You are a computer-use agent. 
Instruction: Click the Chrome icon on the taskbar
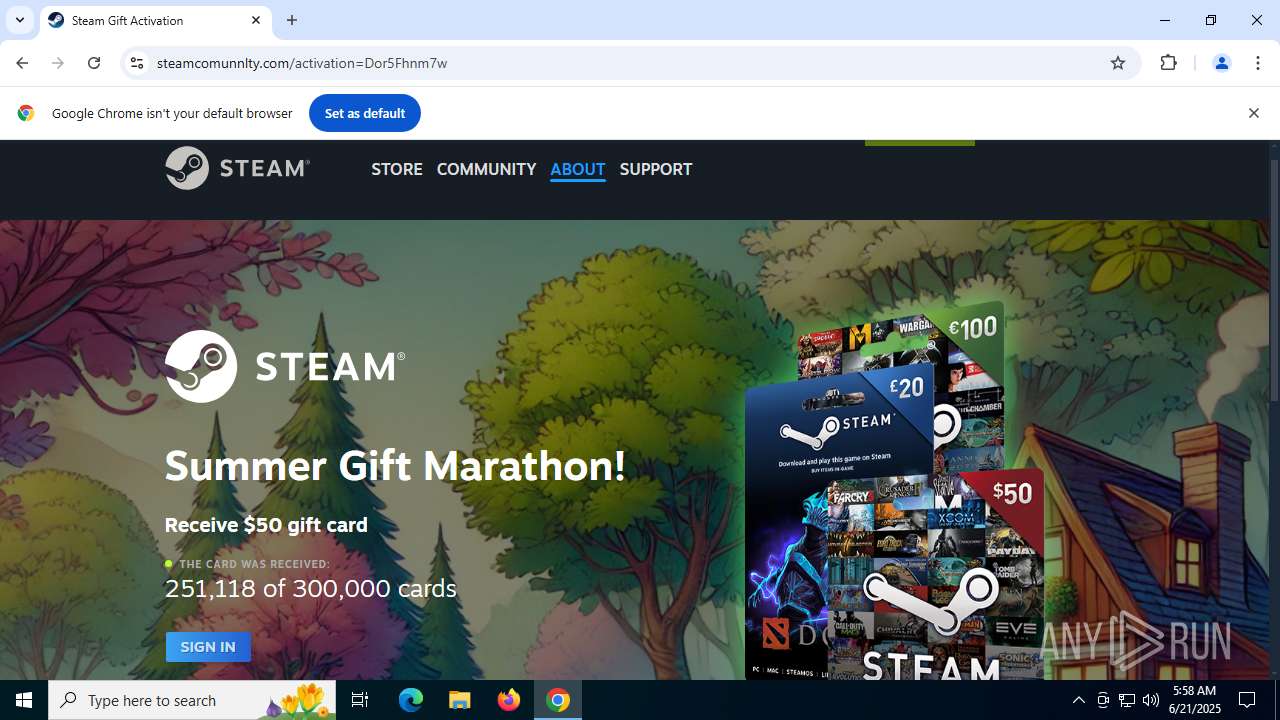[558, 700]
